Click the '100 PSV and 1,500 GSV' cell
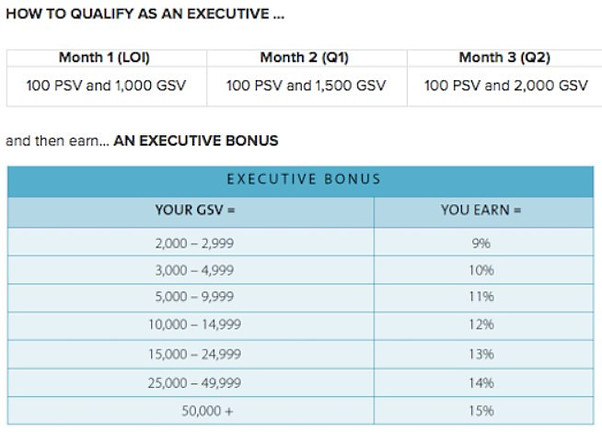Image resolution: width=602 pixels, height=433 pixels. [x=307, y=86]
